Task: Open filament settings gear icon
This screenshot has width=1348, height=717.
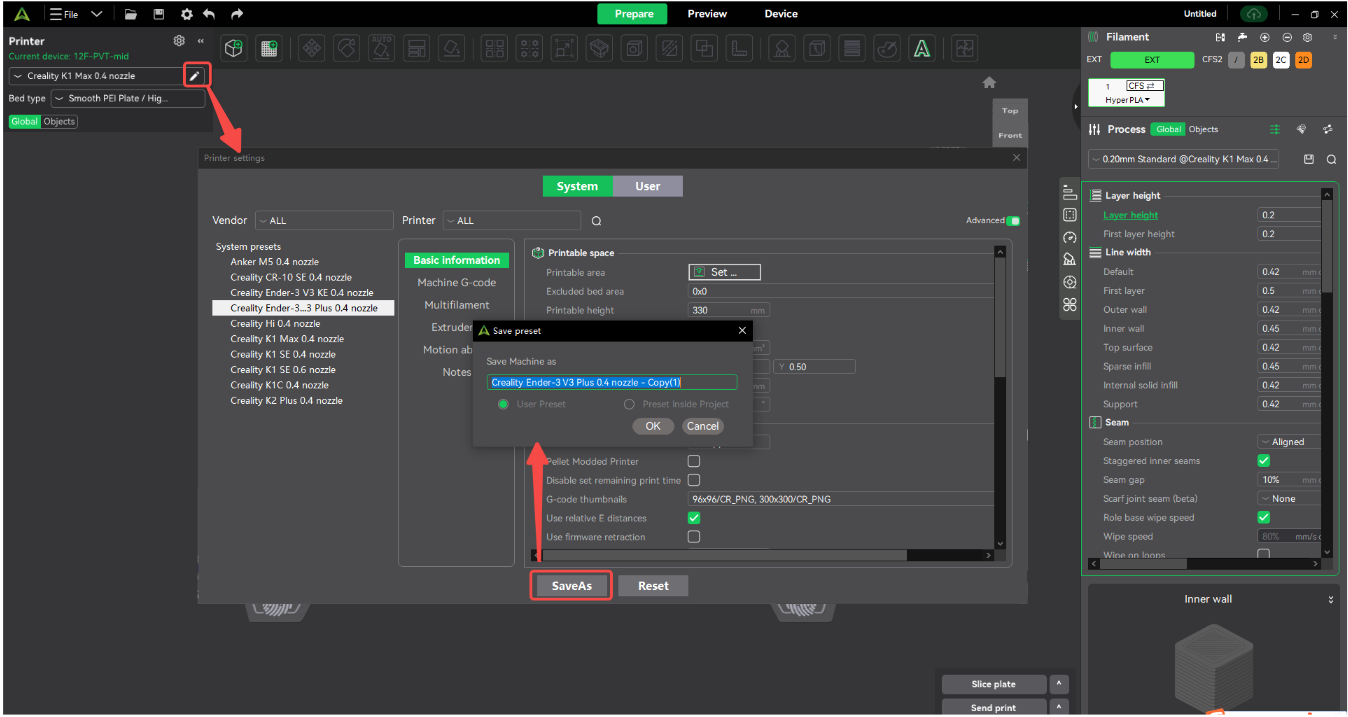Action: click(x=1307, y=37)
